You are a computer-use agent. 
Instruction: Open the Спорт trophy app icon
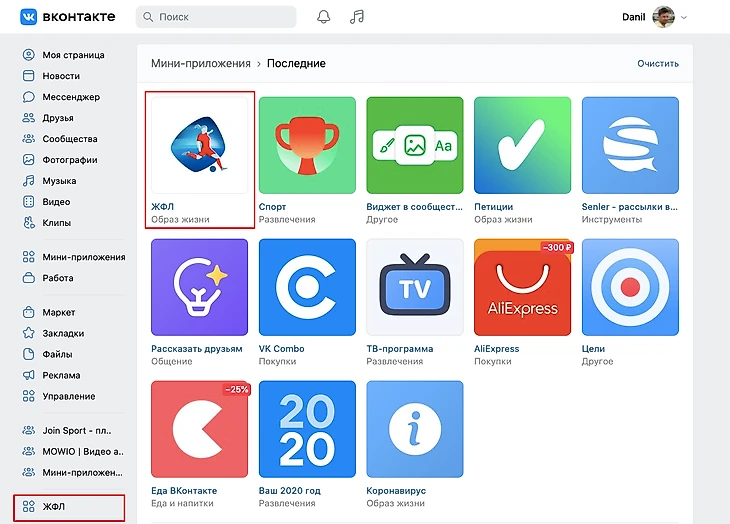click(x=307, y=145)
